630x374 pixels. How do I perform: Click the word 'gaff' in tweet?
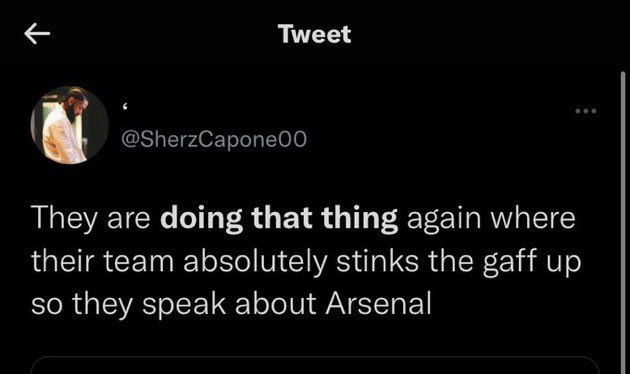point(510,262)
